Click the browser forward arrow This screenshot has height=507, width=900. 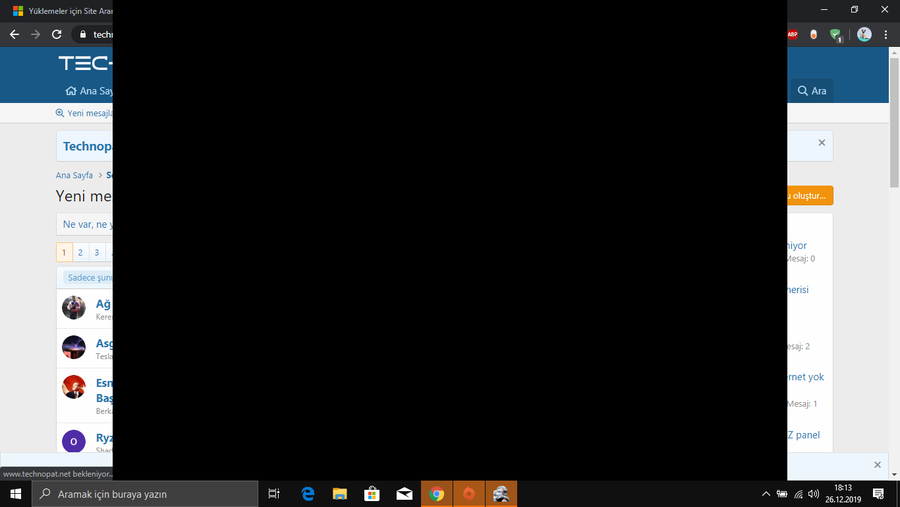[36, 34]
